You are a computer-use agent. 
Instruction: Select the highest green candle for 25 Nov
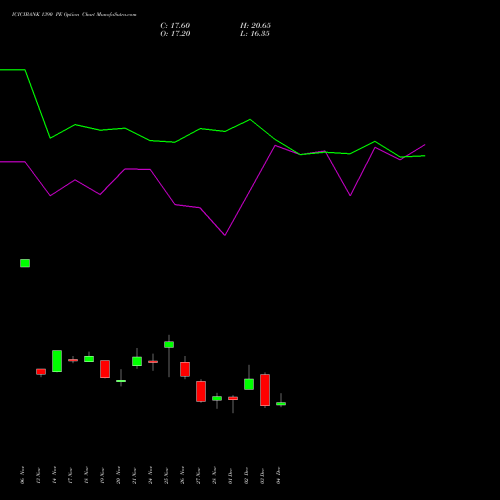coord(169,345)
